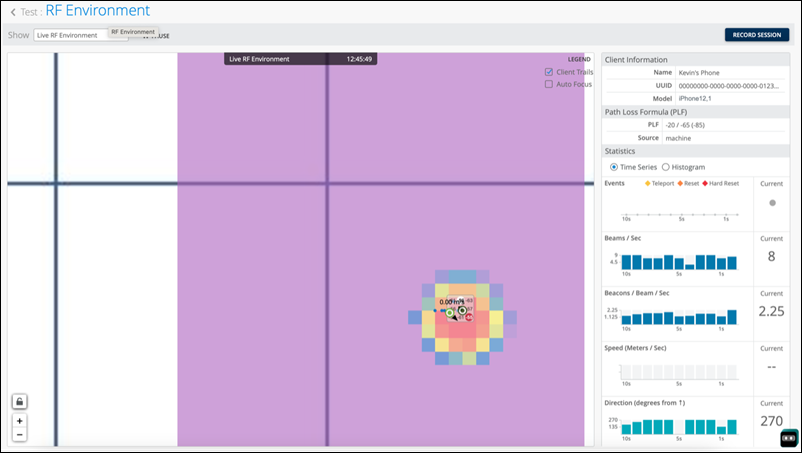Click the Record Session button
802x453 pixels.
point(756,34)
